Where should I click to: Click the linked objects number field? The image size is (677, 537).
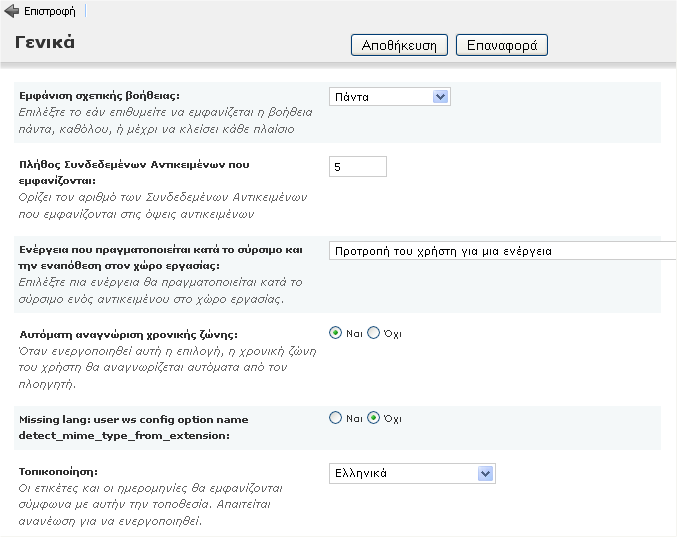(x=357, y=167)
